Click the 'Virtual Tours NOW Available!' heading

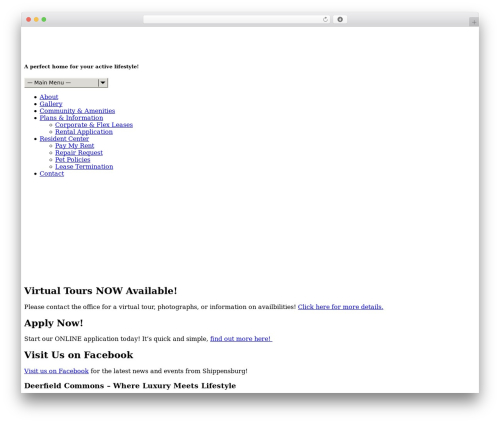100,291
